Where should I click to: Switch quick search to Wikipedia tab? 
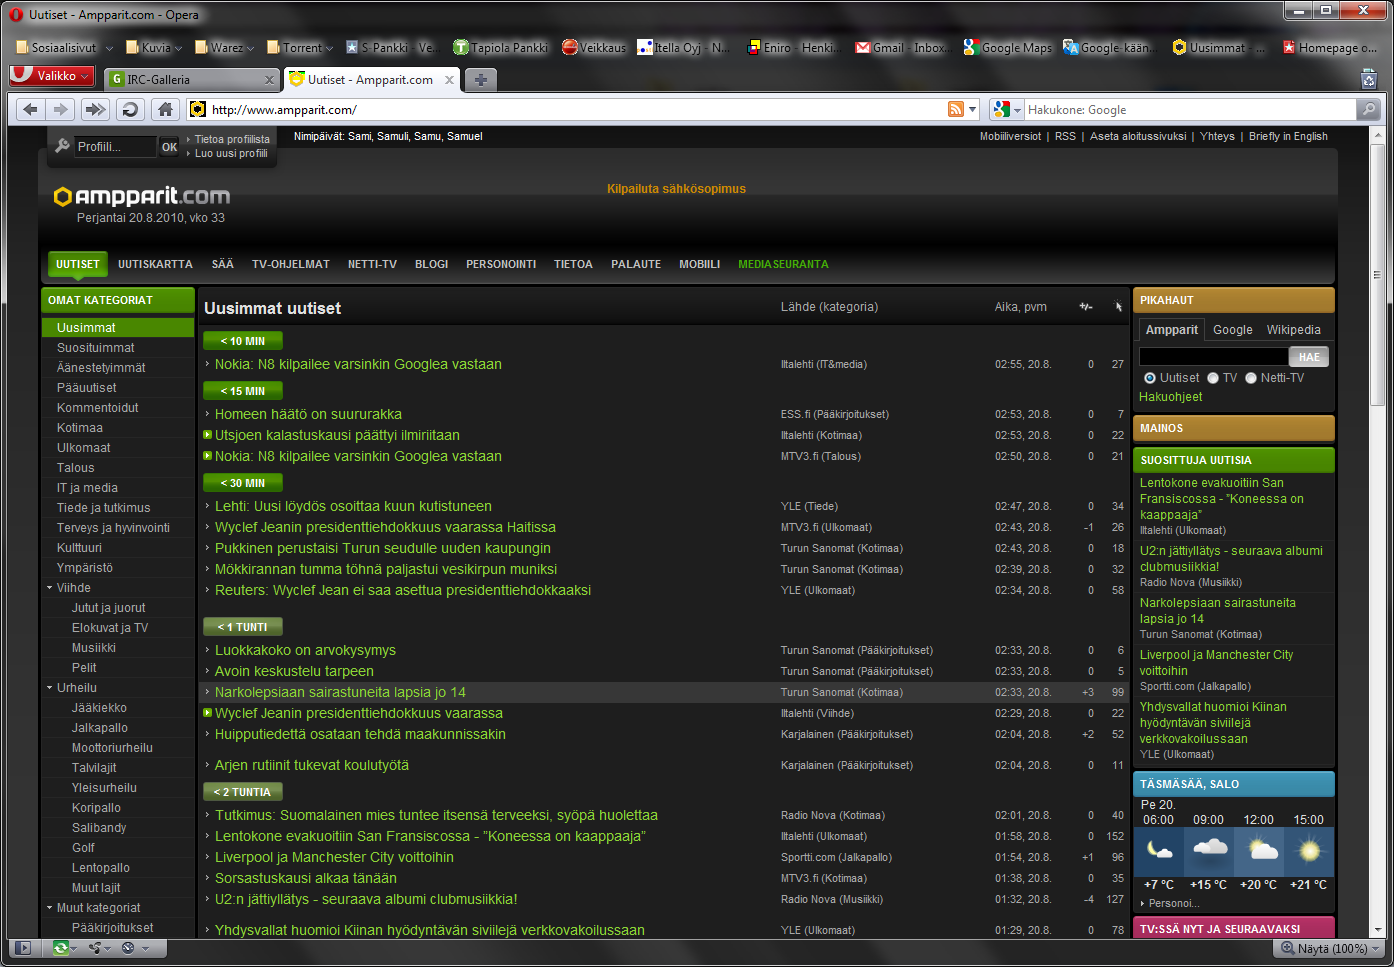[x=1293, y=330]
